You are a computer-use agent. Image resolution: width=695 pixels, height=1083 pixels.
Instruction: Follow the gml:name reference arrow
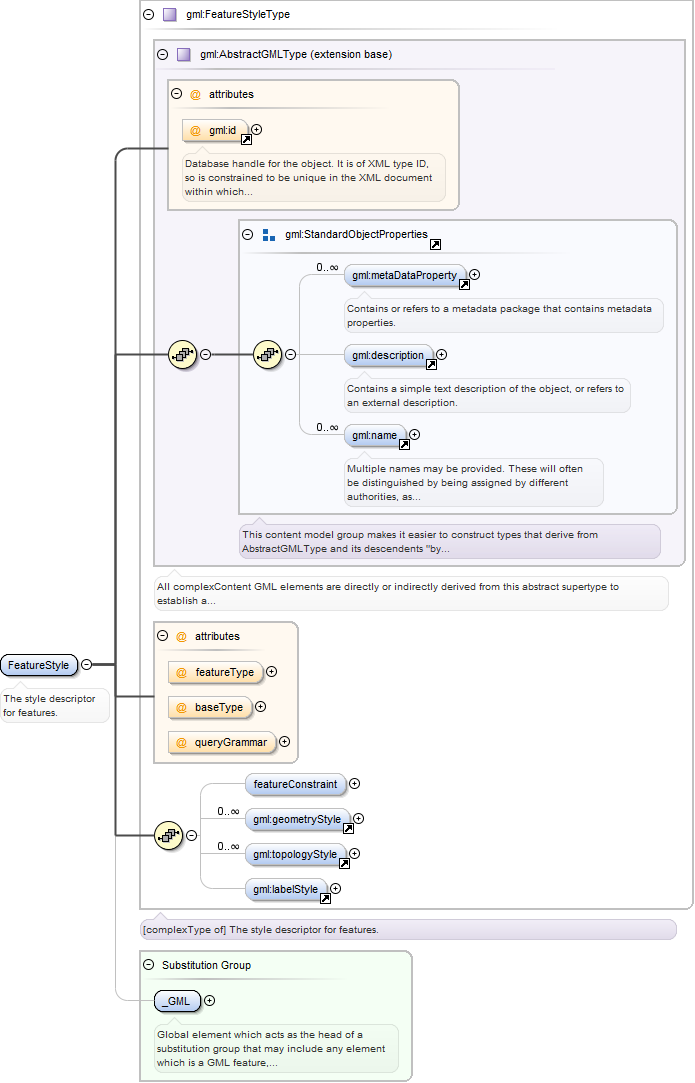[x=404, y=445]
